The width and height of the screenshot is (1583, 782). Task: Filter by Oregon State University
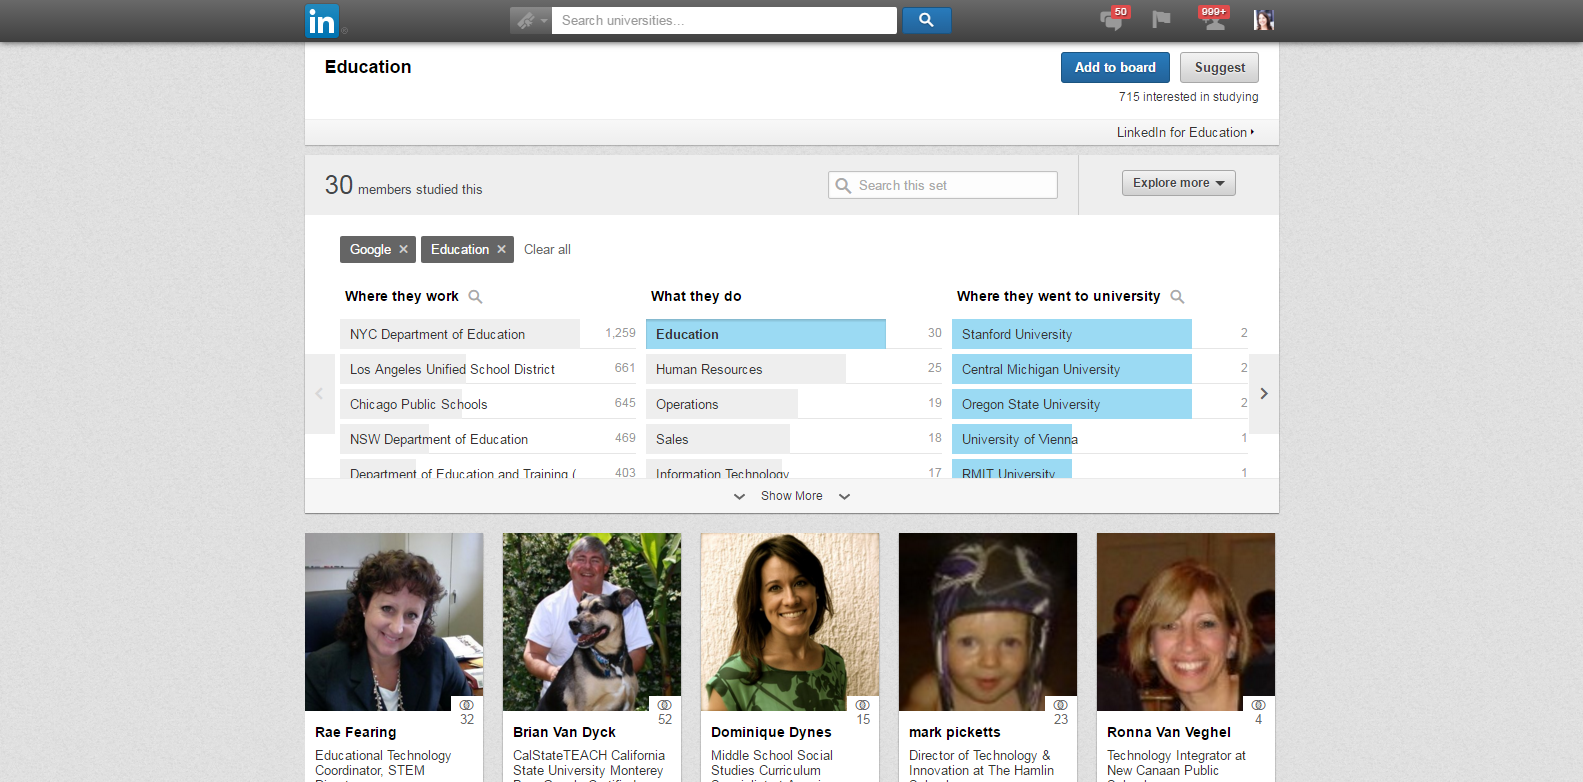click(1100, 404)
